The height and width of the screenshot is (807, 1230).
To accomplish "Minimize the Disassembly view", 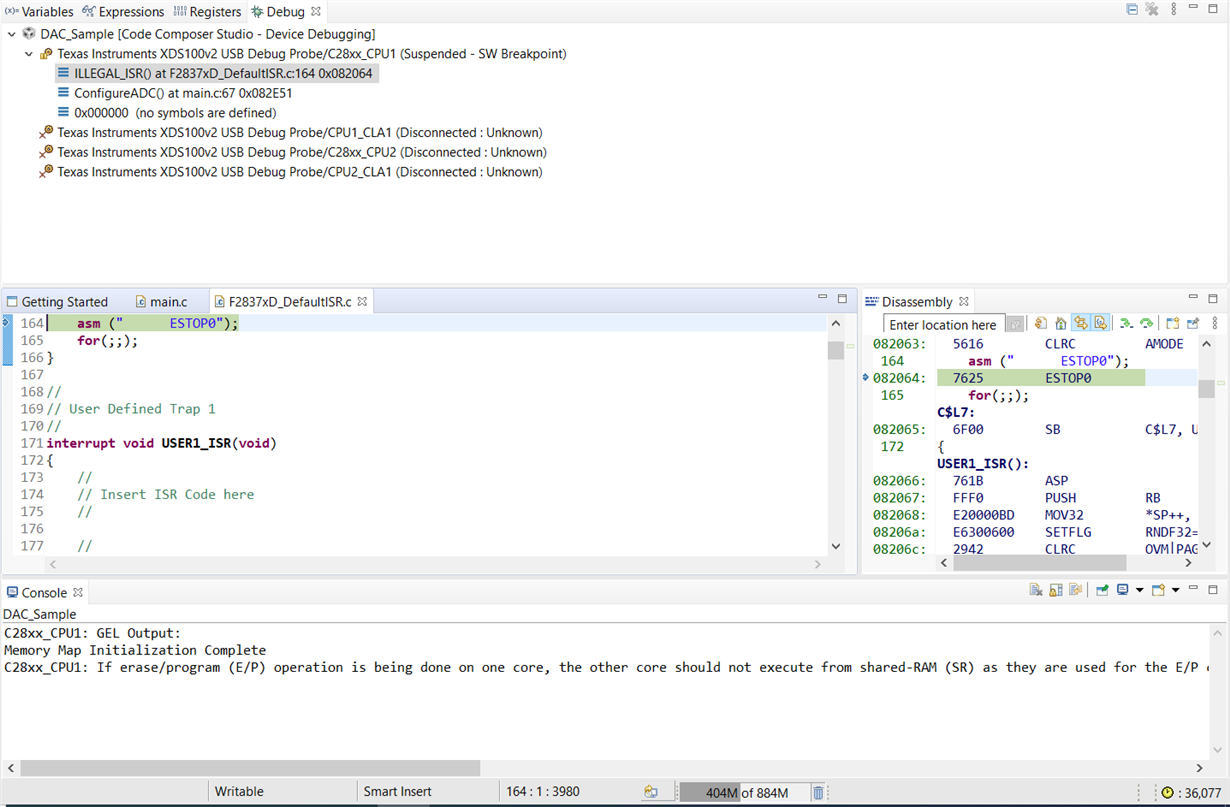I will pos(1193,298).
